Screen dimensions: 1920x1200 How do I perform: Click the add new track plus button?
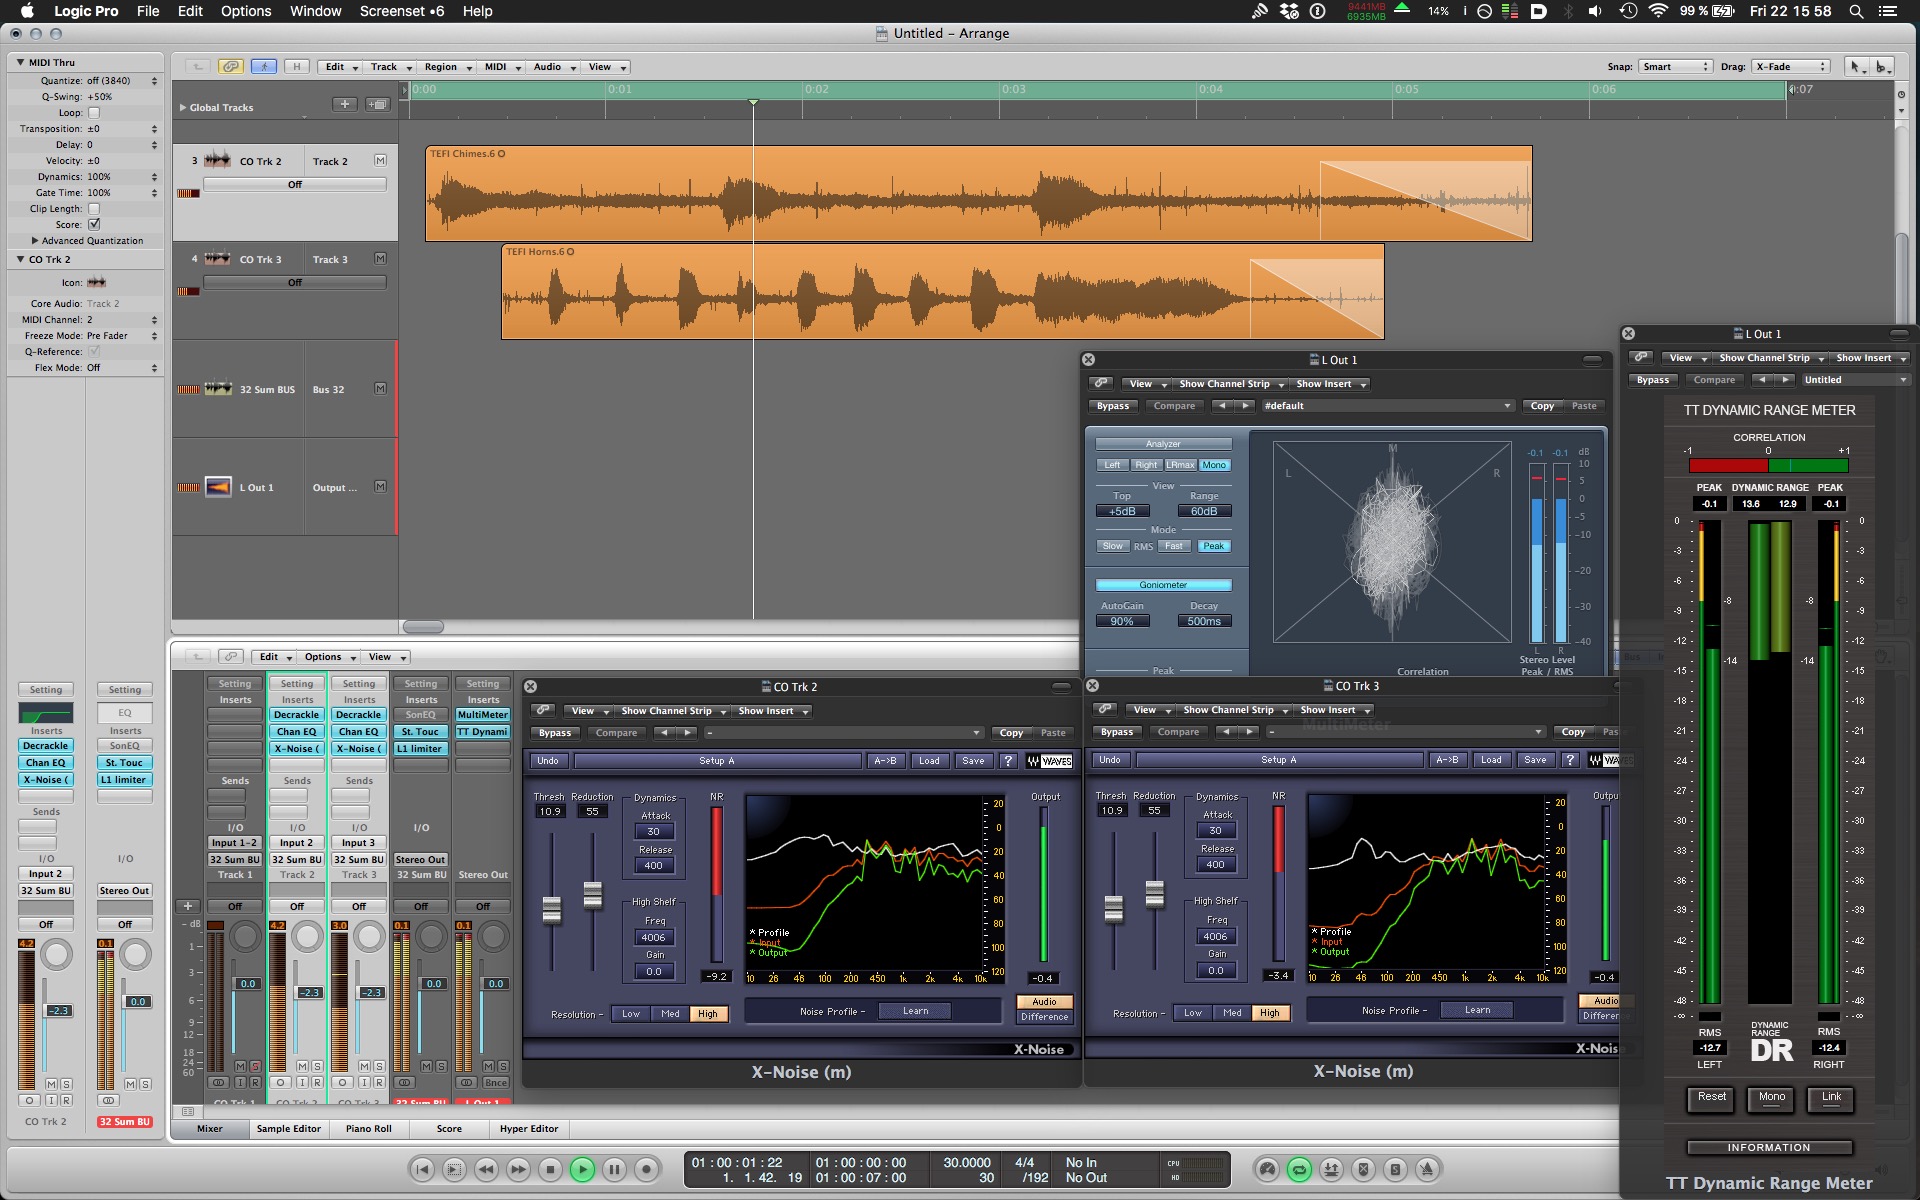(x=345, y=104)
